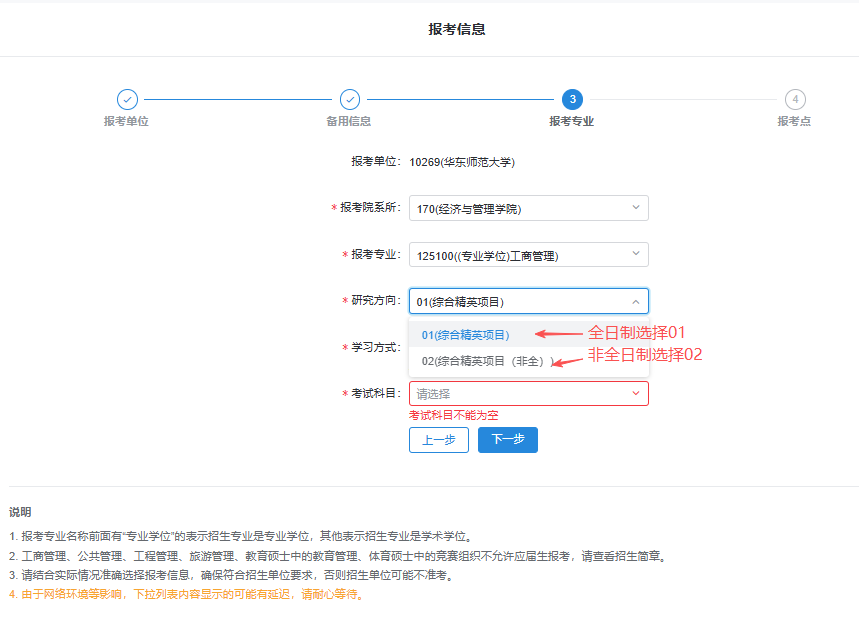Screen dimensions: 859x624
Task: Click chevron arrow in 报考专业 field
Action: click(636, 254)
